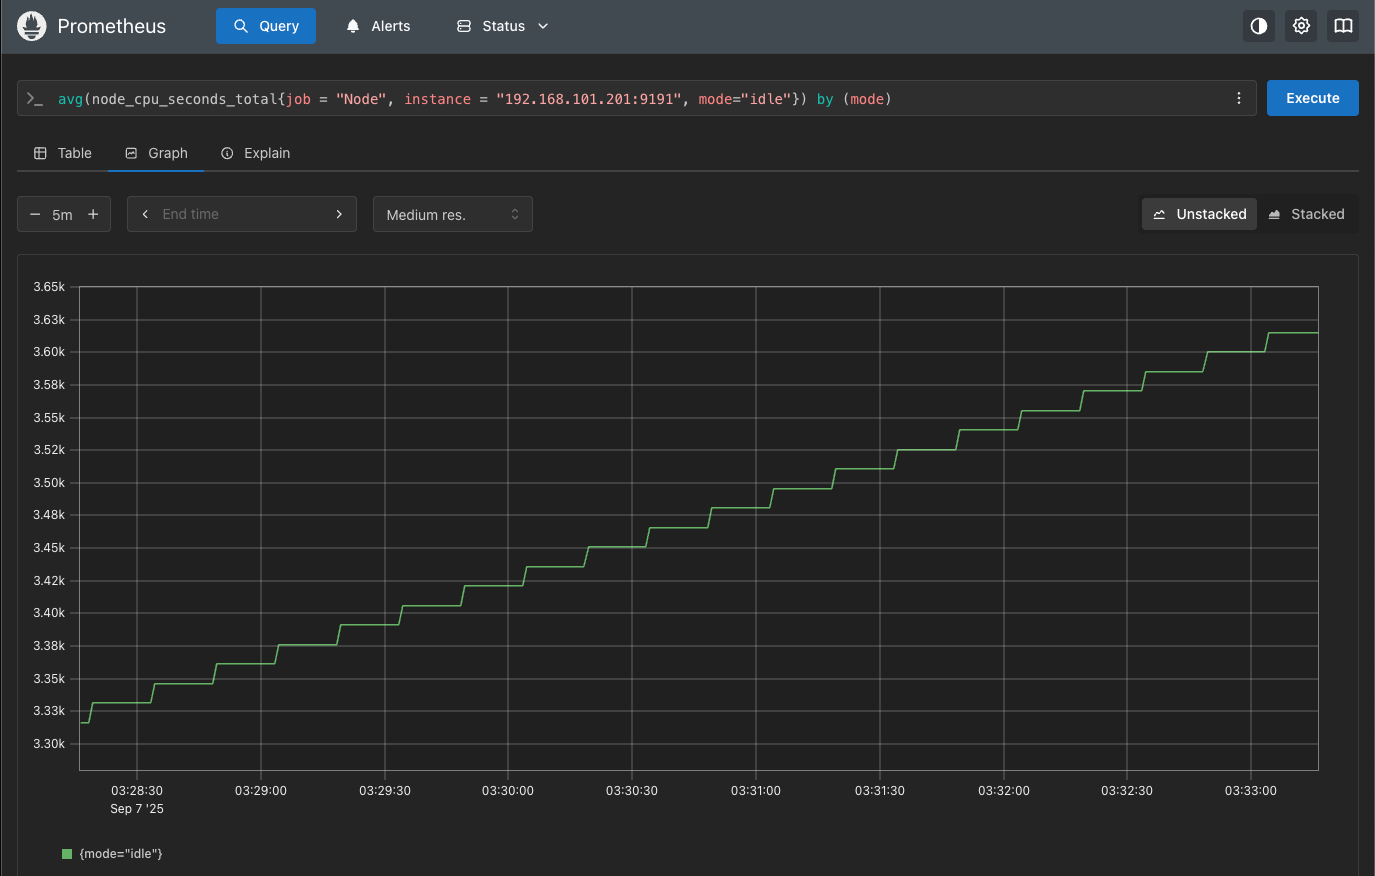Increase the time range with plus
Image resolution: width=1375 pixels, height=876 pixels.
point(93,214)
